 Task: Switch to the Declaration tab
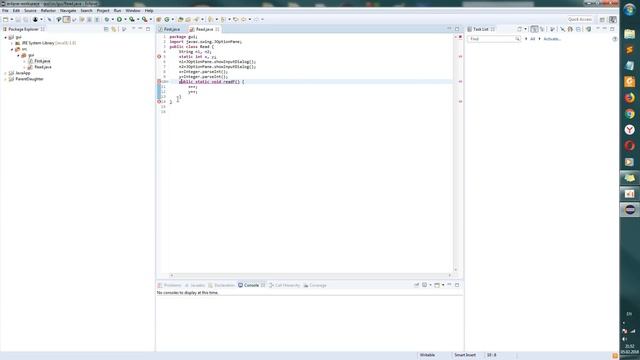pos(221,285)
